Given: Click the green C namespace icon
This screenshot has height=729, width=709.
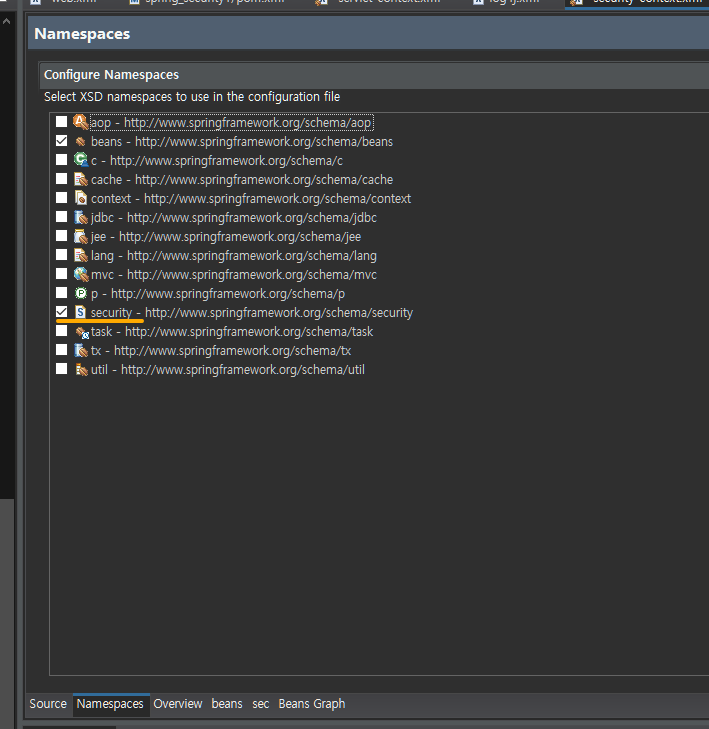Looking at the screenshot, I should click(x=81, y=160).
